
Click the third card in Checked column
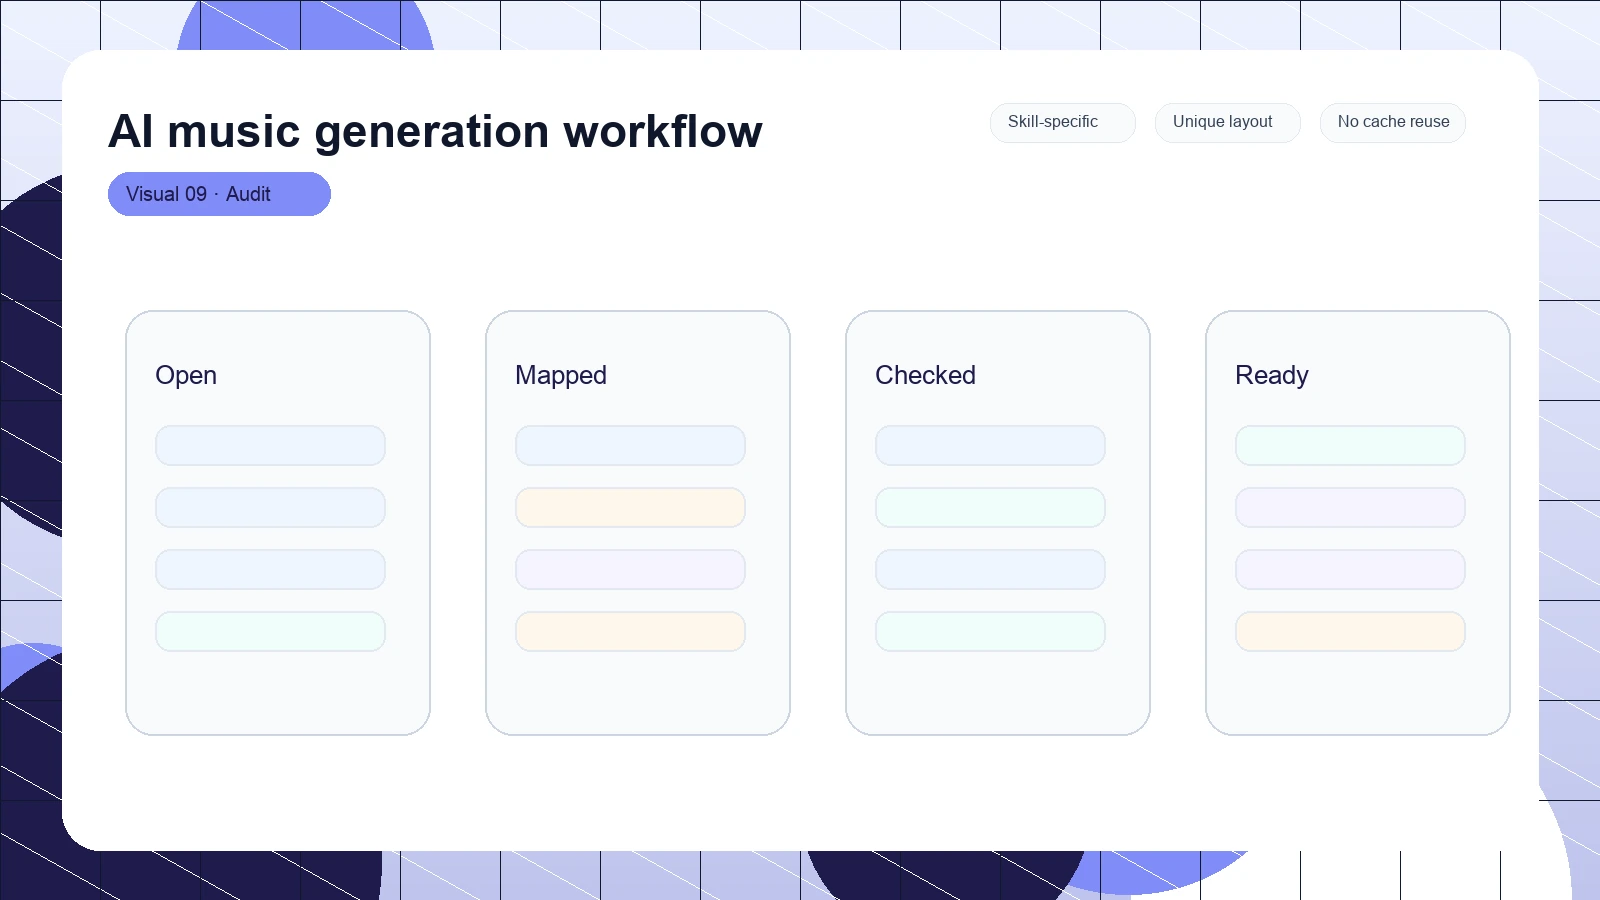tap(990, 570)
